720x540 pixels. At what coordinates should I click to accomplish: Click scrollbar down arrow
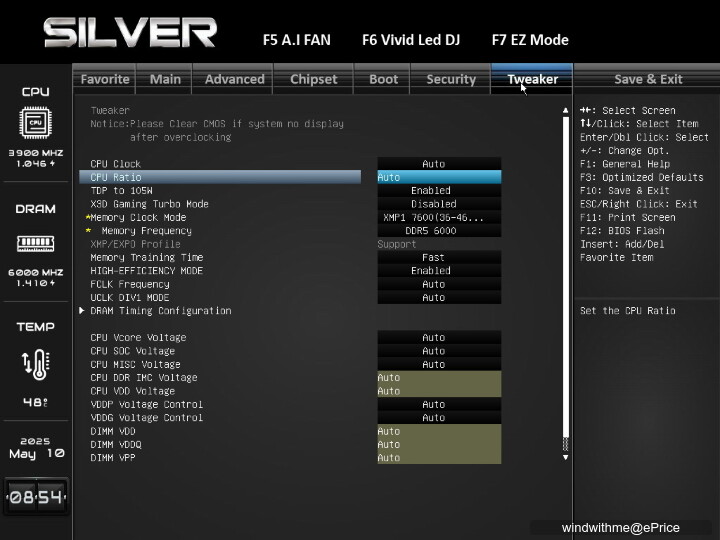(x=565, y=457)
